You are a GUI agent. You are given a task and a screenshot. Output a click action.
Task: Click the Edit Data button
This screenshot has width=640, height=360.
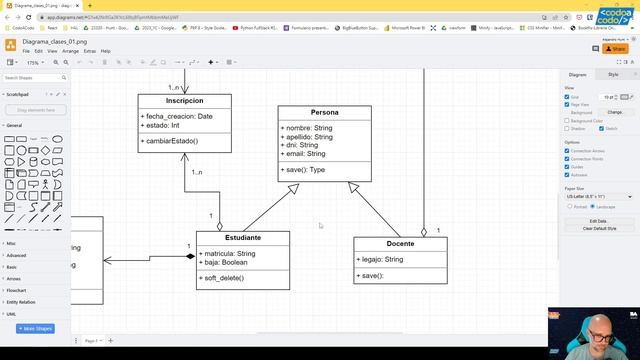tap(598, 221)
